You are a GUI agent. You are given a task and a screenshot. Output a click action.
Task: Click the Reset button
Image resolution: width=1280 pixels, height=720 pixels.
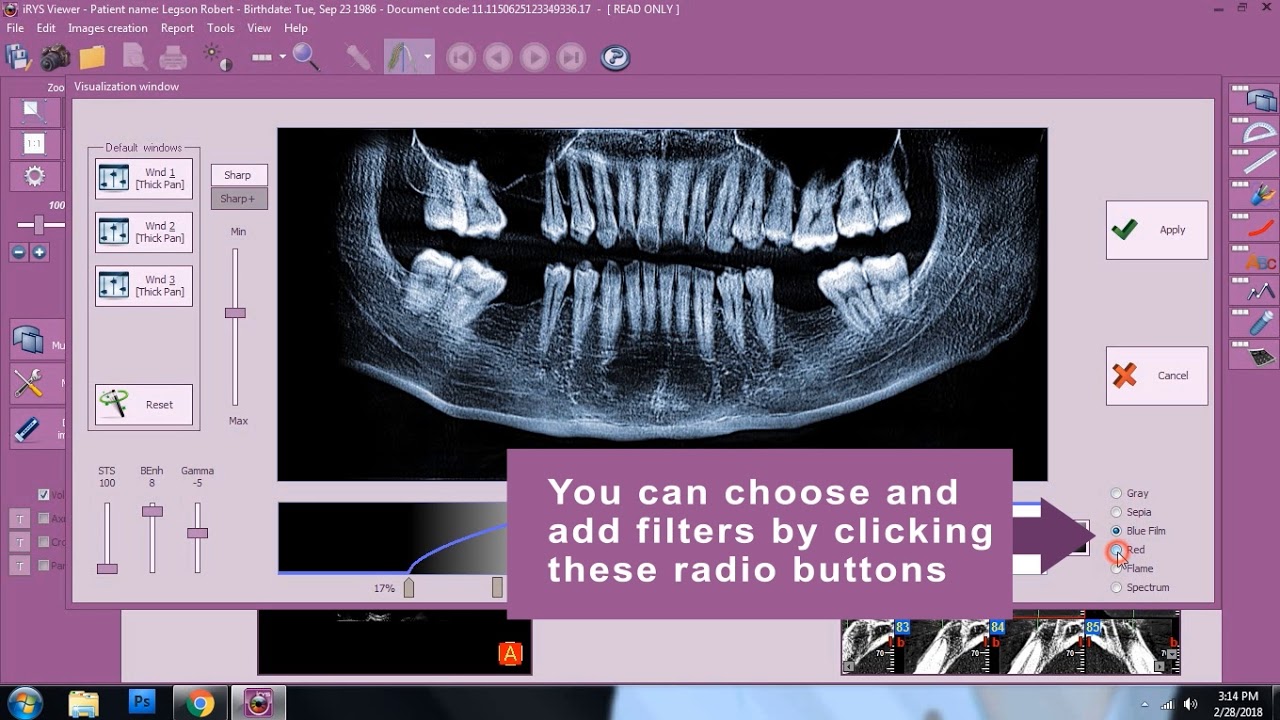(x=144, y=405)
